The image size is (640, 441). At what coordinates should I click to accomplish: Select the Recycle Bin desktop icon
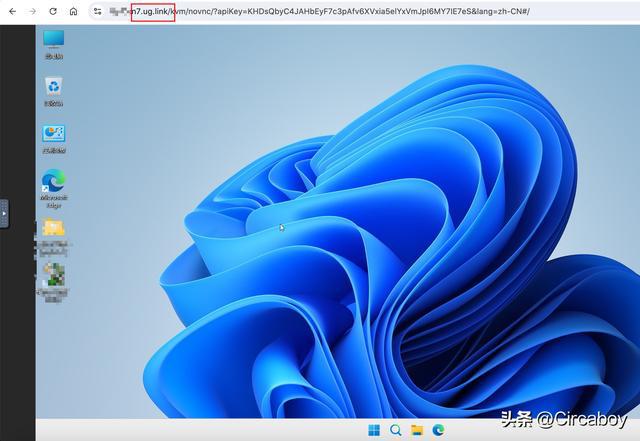pos(54,91)
